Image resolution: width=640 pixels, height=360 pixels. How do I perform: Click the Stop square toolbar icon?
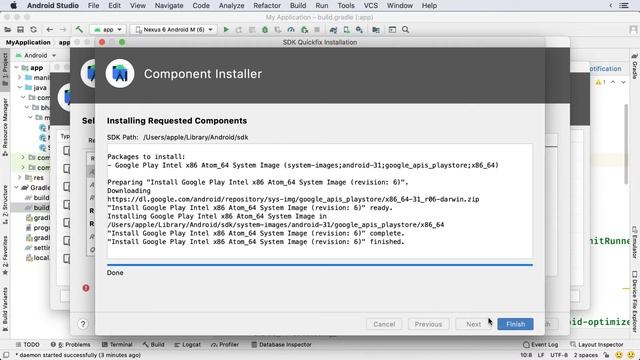coord(317,29)
